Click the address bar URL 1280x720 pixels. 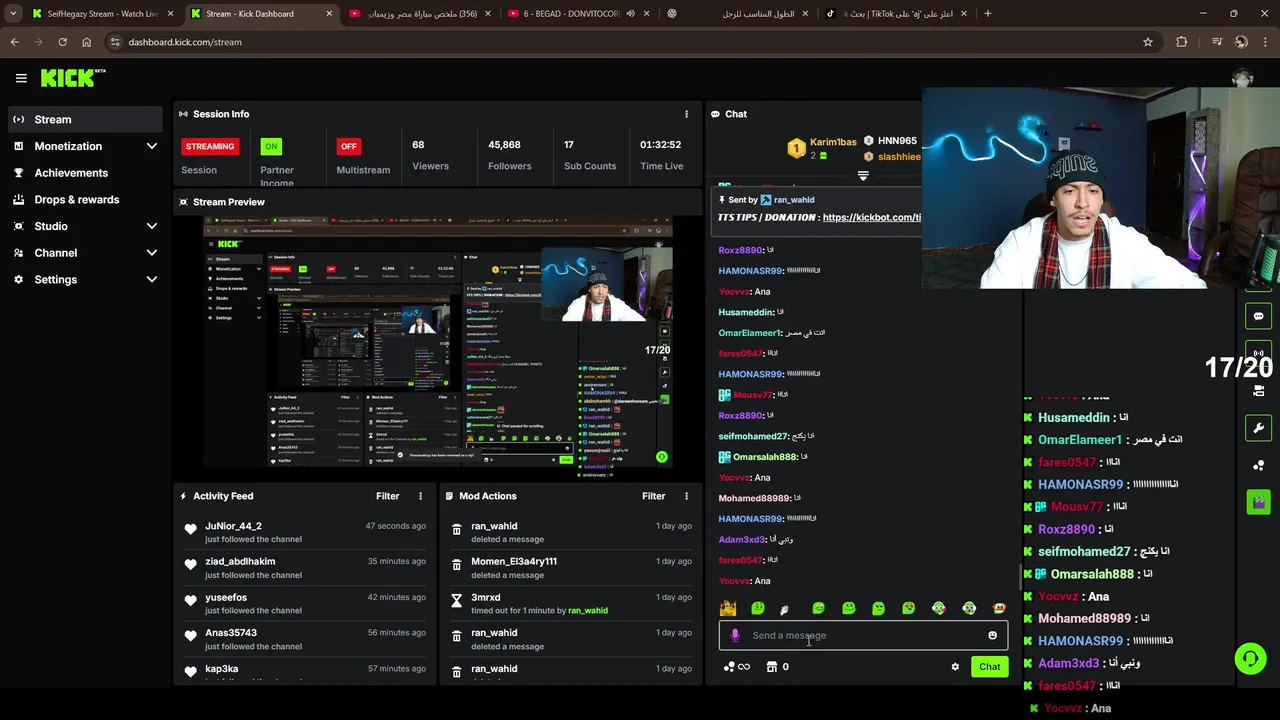coord(185,42)
